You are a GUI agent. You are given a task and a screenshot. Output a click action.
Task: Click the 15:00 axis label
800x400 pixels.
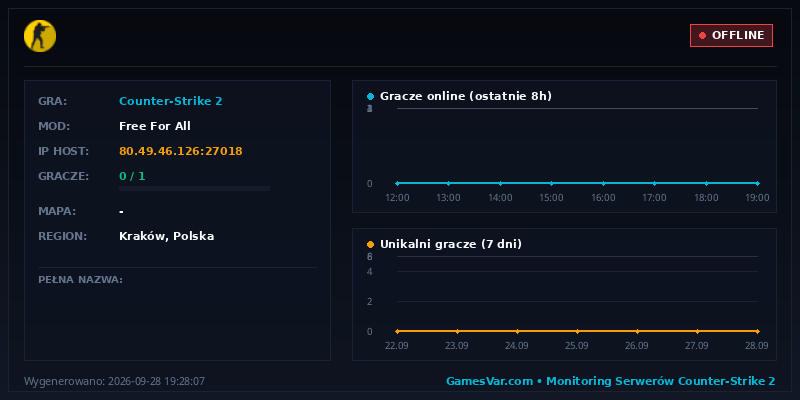tap(552, 198)
